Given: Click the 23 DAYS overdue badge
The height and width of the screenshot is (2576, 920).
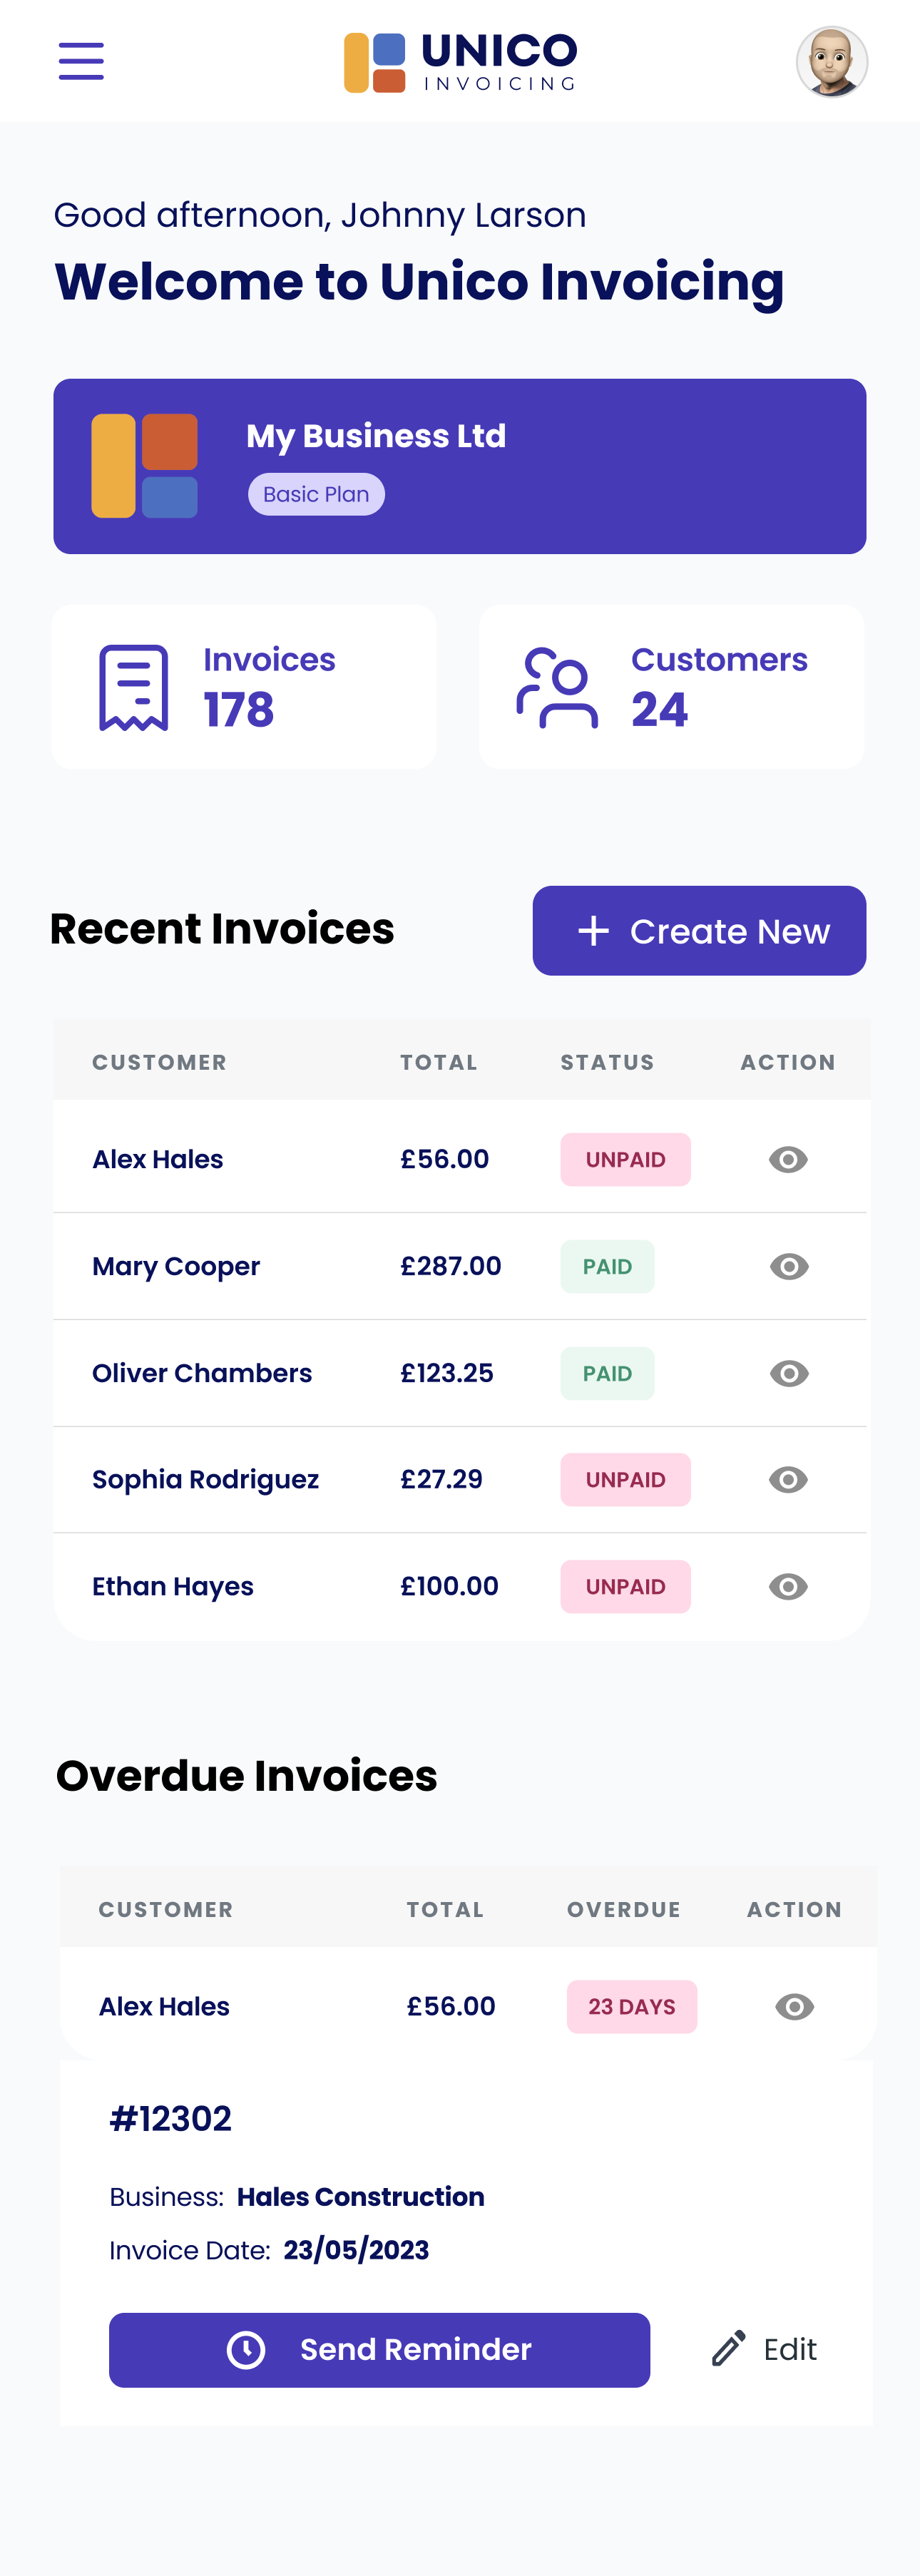Looking at the screenshot, I should tap(632, 2006).
